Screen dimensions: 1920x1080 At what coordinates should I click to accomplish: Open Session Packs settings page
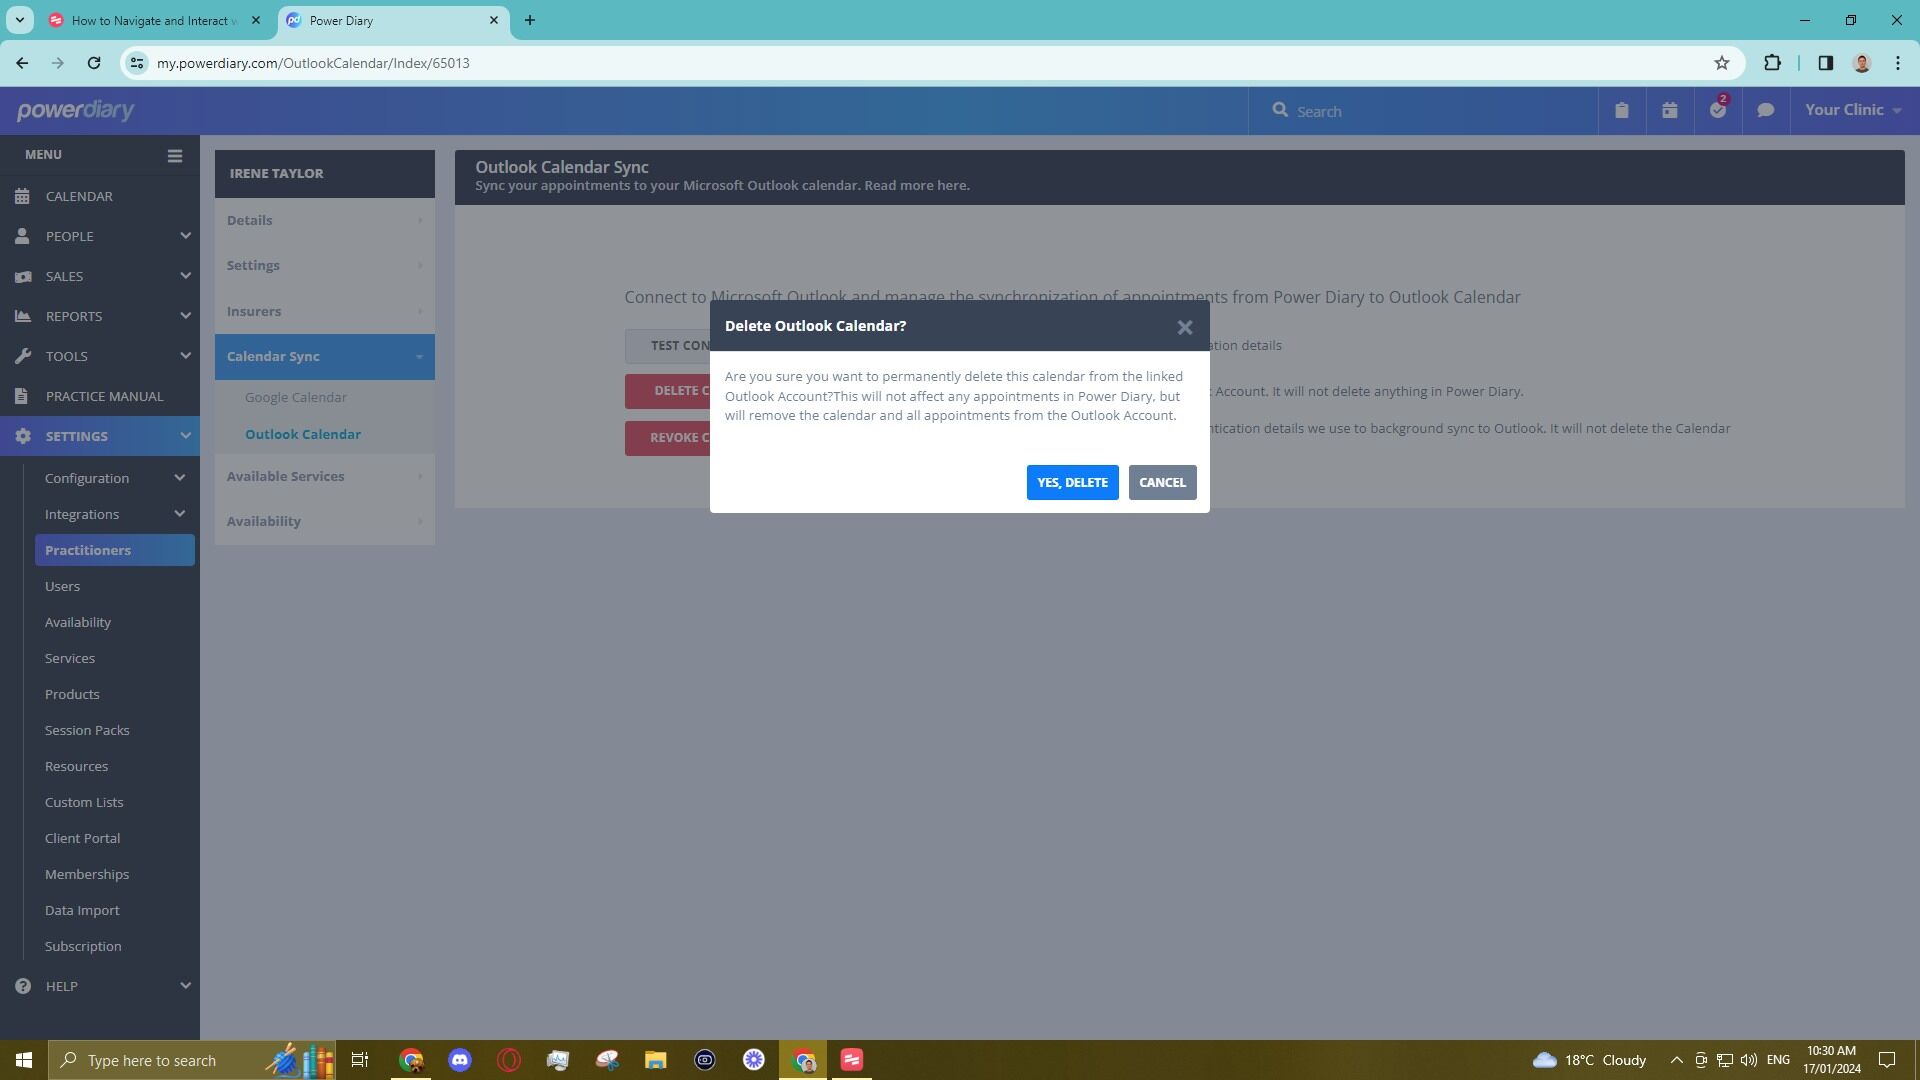click(87, 730)
